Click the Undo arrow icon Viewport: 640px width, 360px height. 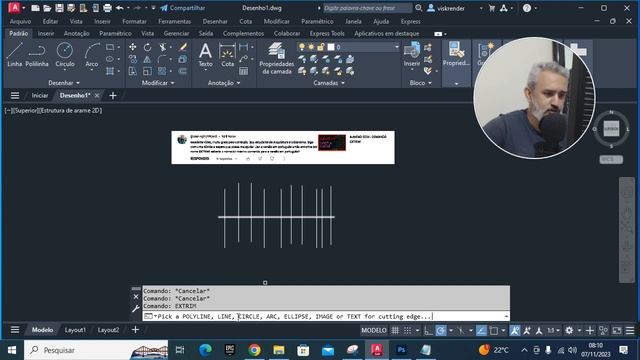(x=120, y=8)
